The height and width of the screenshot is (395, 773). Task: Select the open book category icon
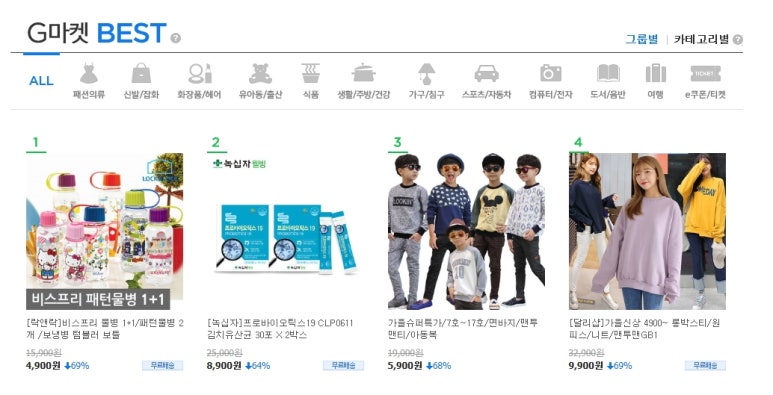coord(608,73)
